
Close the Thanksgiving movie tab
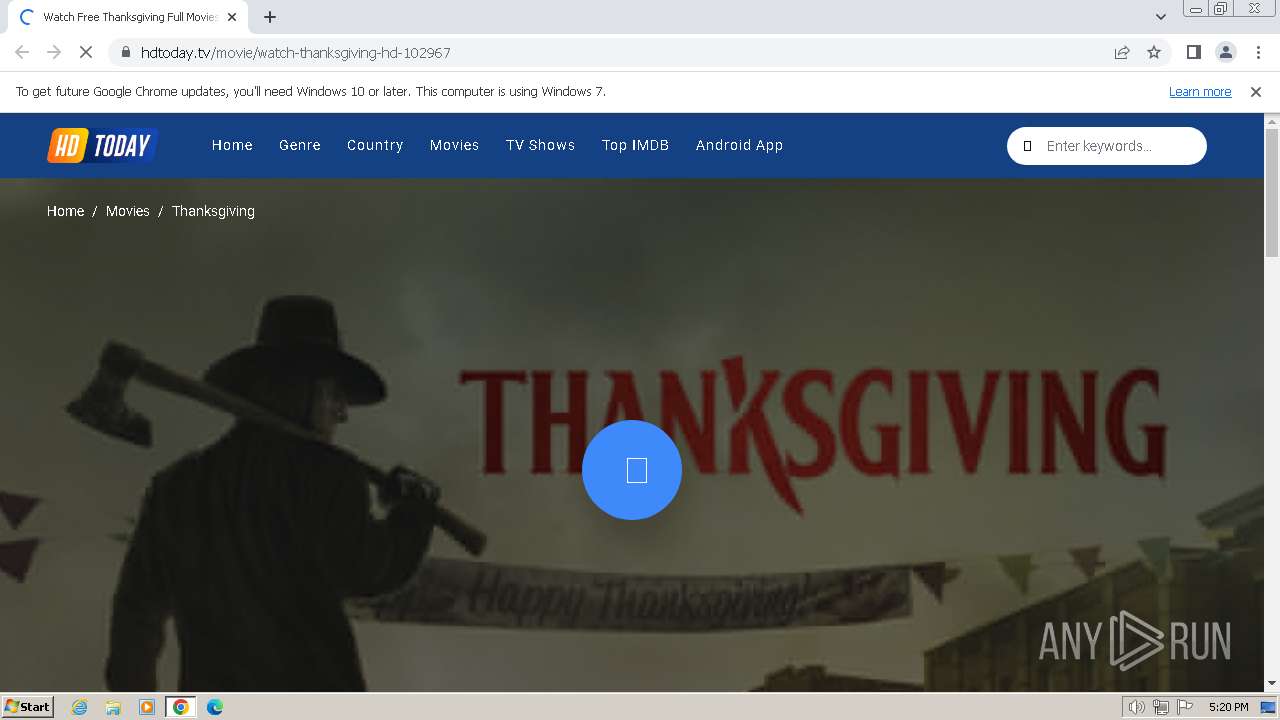click(232, 17)
